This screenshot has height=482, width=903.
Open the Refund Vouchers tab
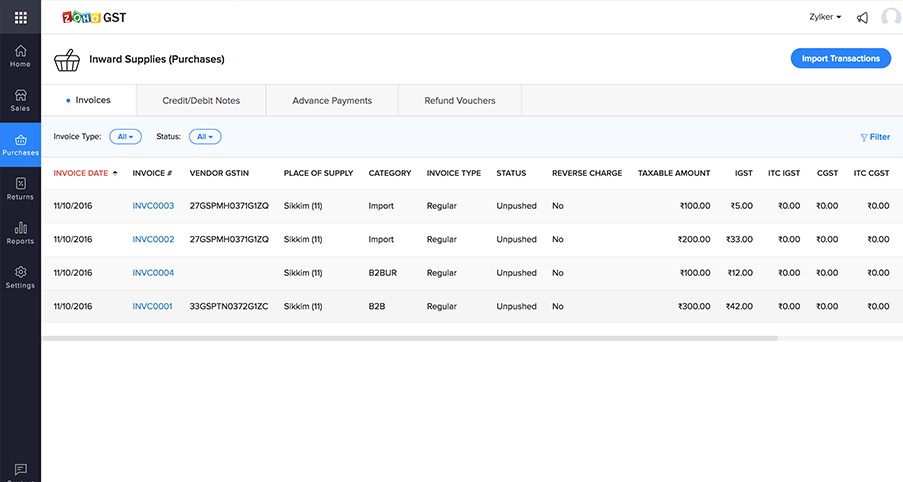(459, 101)
